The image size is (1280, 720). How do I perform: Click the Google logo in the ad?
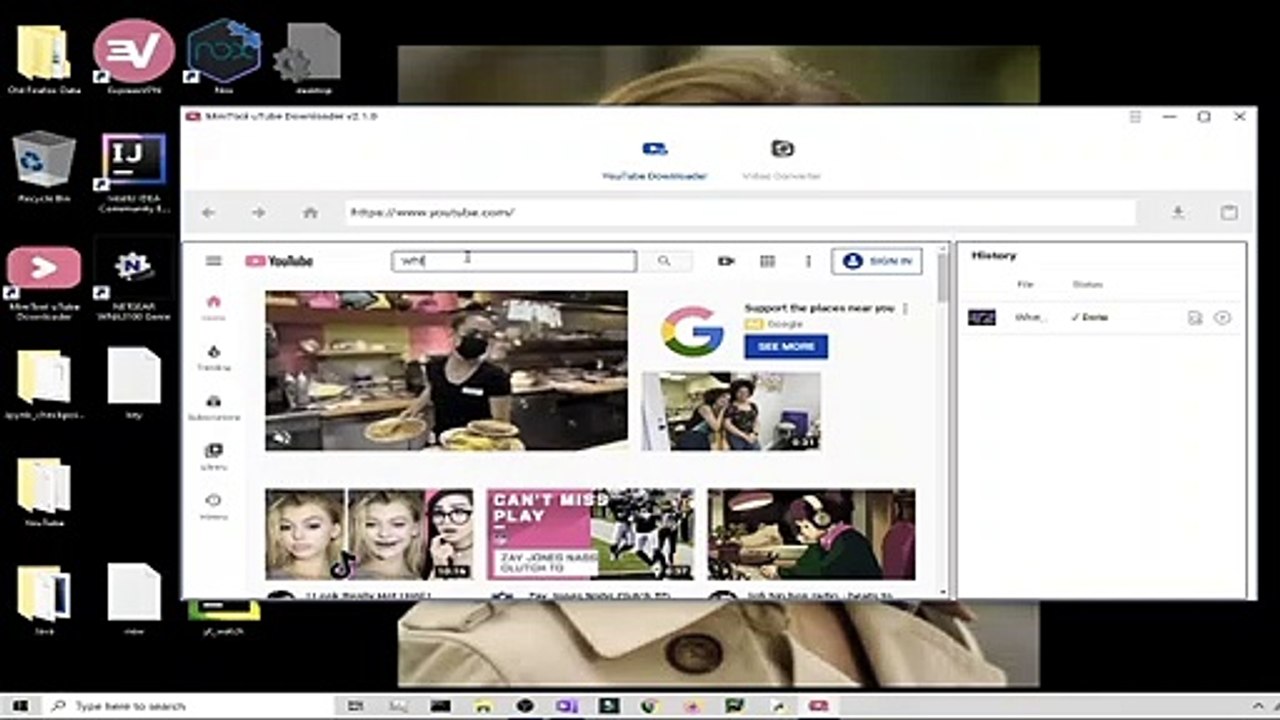pyautogui.click(x=692, y=332)
